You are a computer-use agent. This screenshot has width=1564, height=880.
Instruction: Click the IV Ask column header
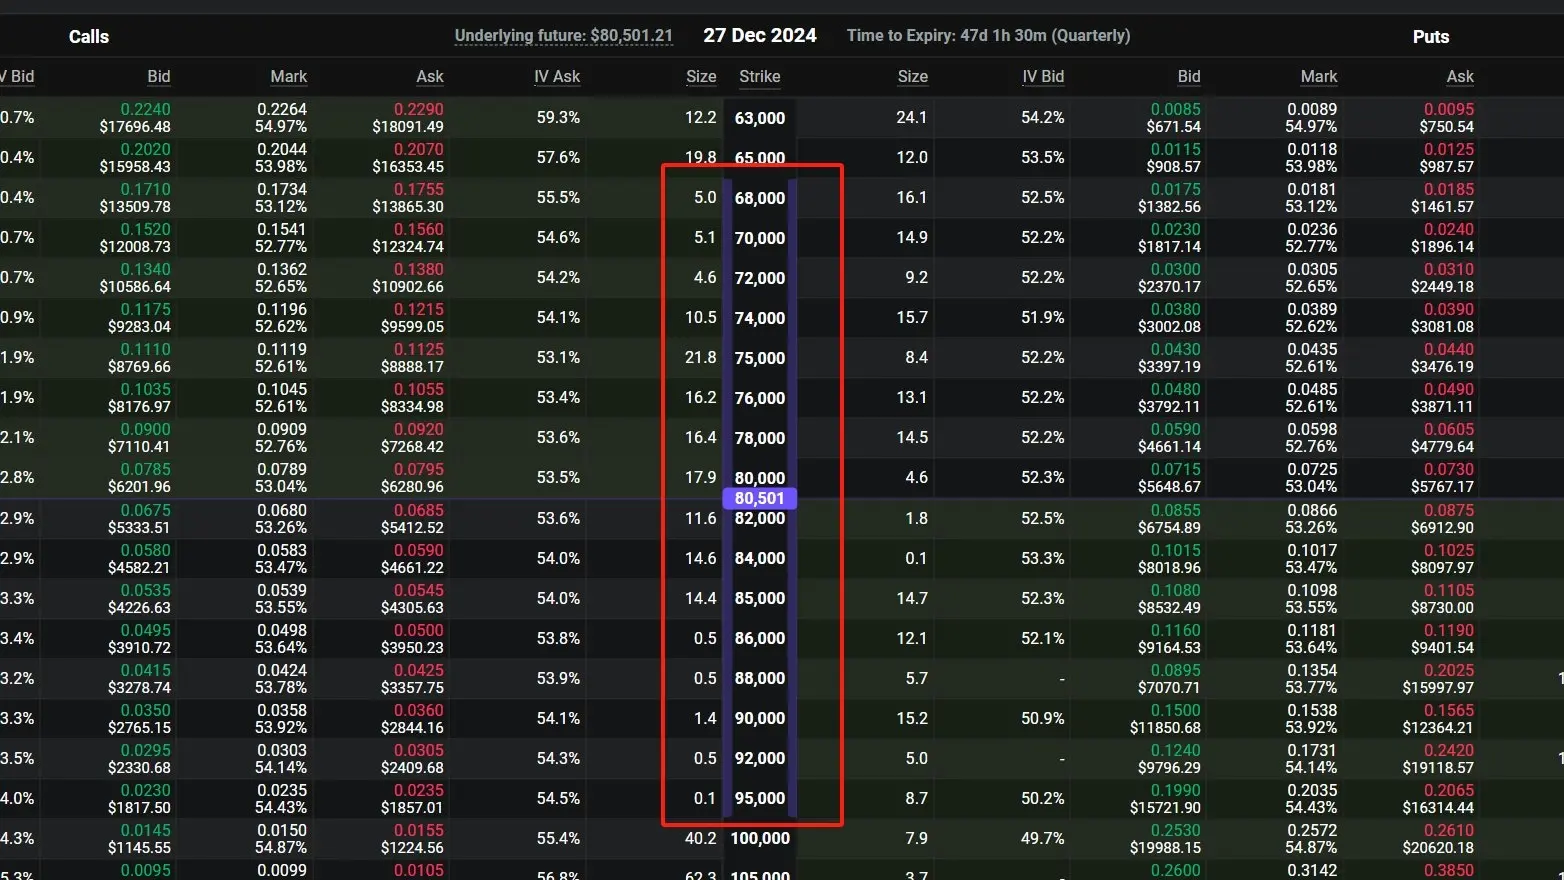click(558, 77)
